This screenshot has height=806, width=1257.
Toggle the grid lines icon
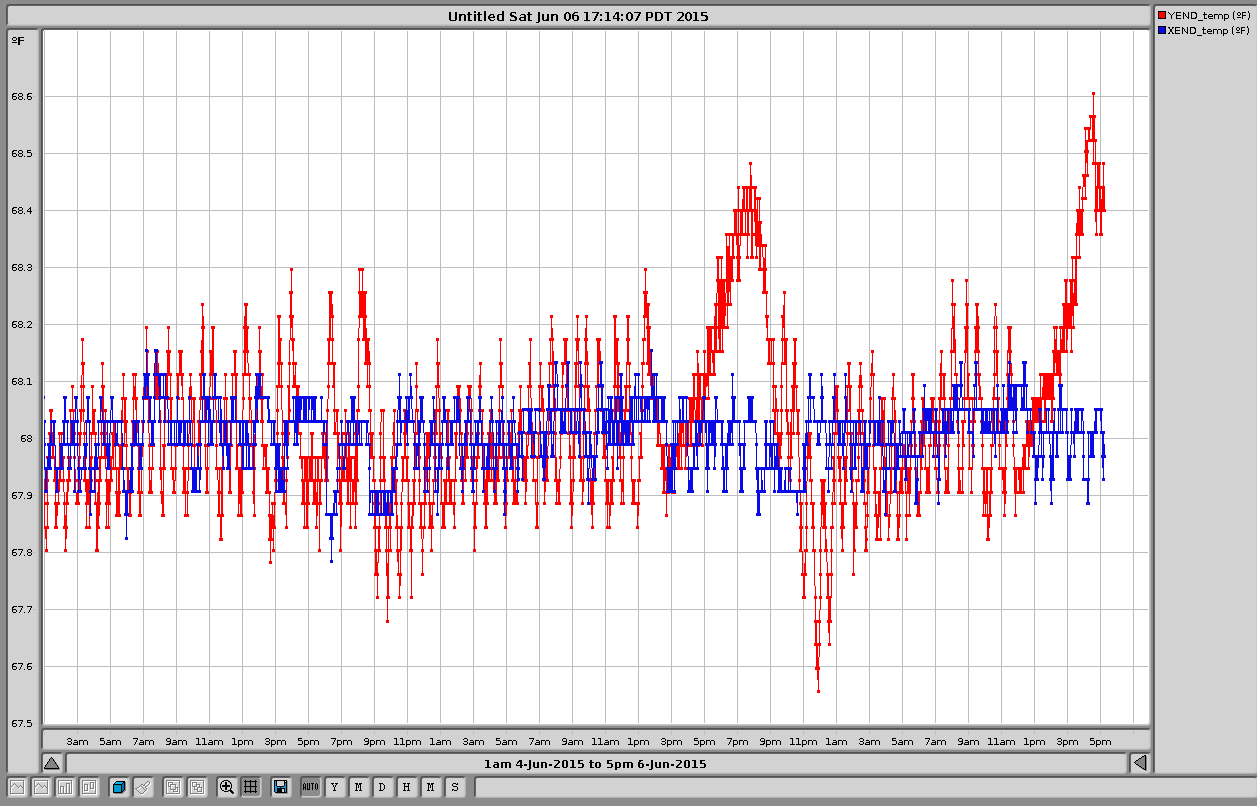coord(251,787)
